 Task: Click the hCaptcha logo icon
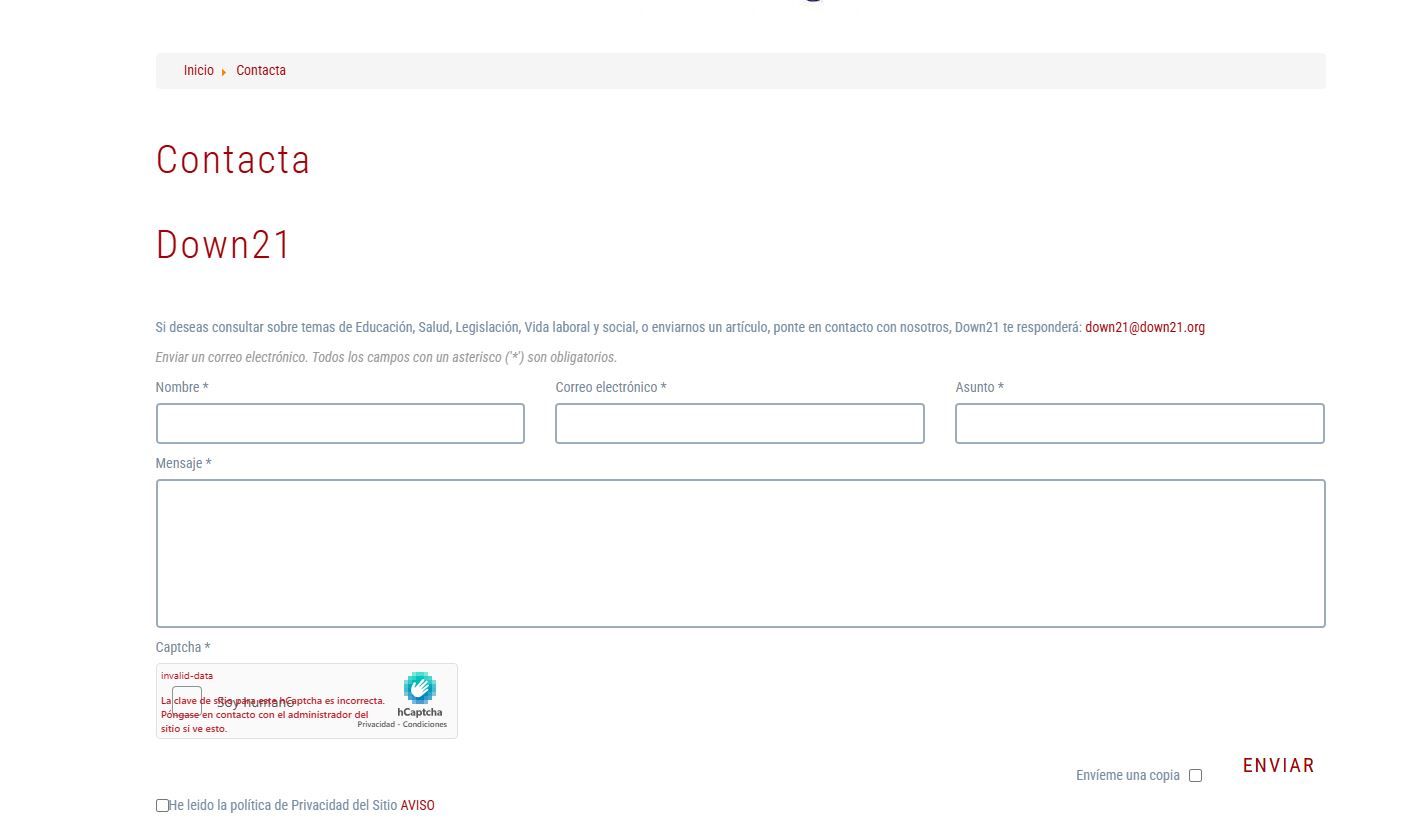(420, 688)
